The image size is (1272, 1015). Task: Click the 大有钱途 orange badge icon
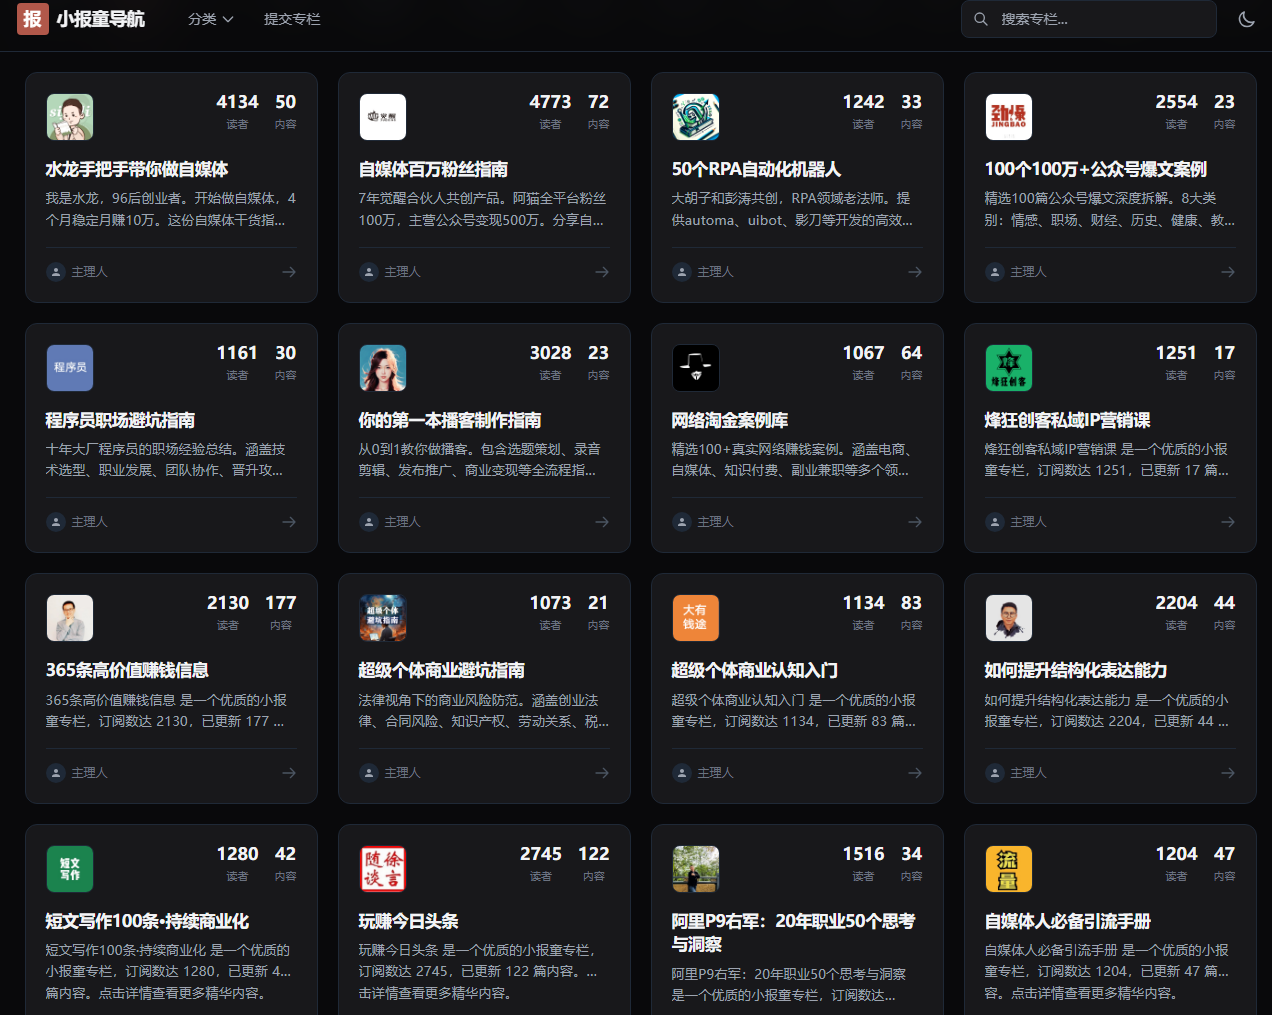696,618
